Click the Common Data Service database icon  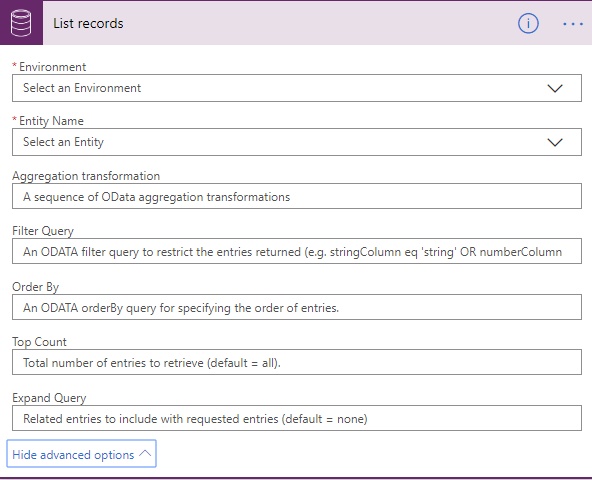pyautogui.click(x=21, y=23)
